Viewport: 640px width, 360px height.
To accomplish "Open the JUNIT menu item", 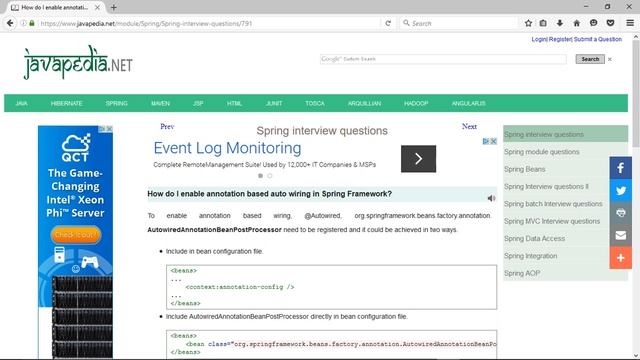I will pos(274,103).
